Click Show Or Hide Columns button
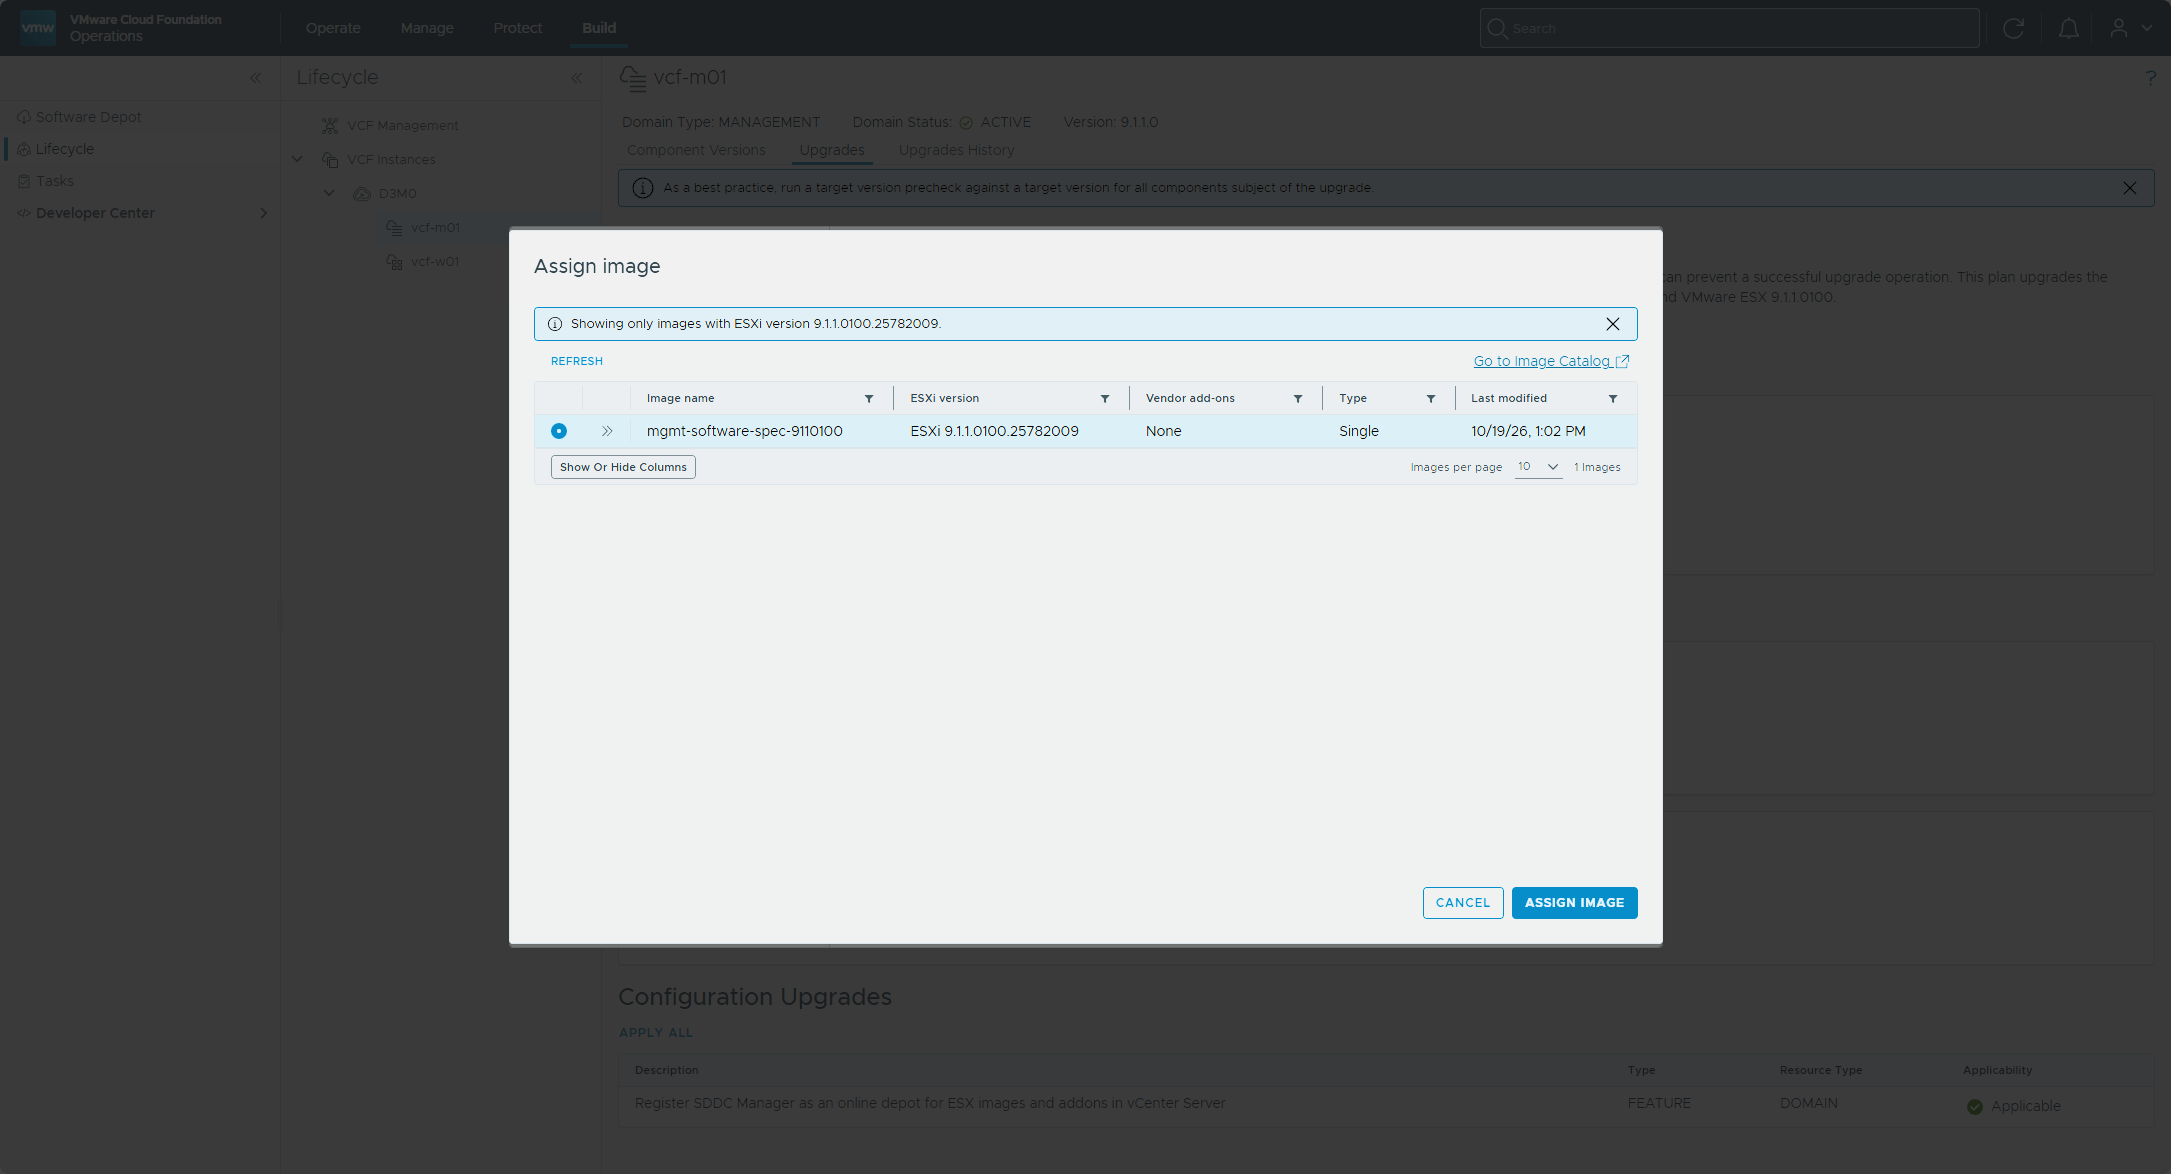Screen dimensions: 2171x1174 pyautogui.click(x=623, y=467)
